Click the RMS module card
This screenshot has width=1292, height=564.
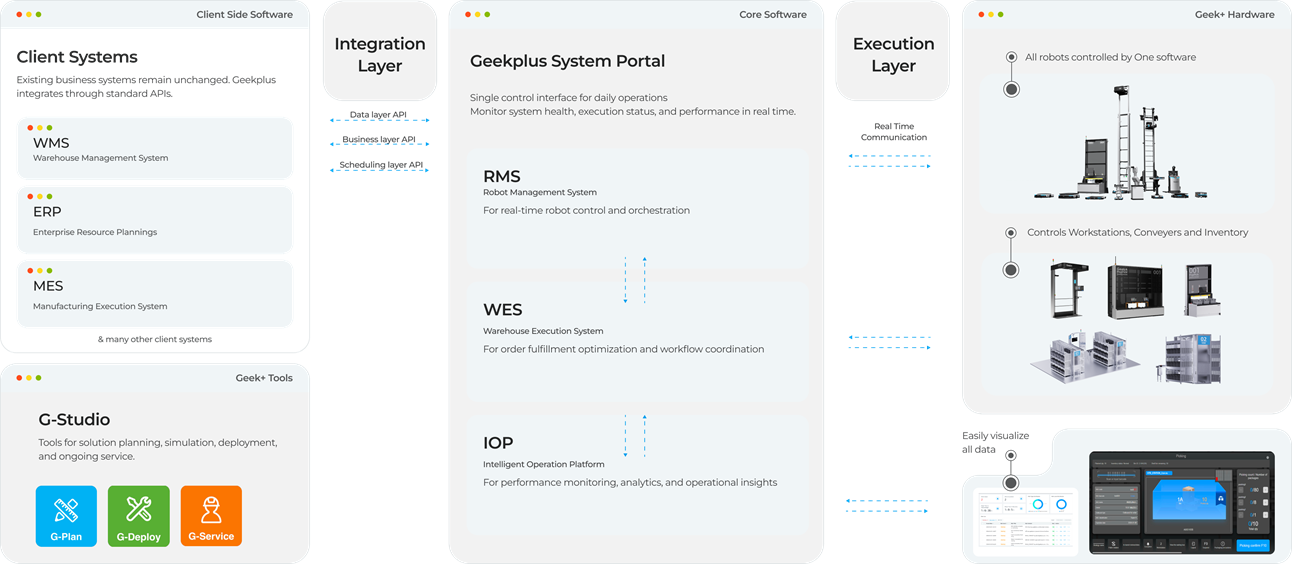[636, 206]
